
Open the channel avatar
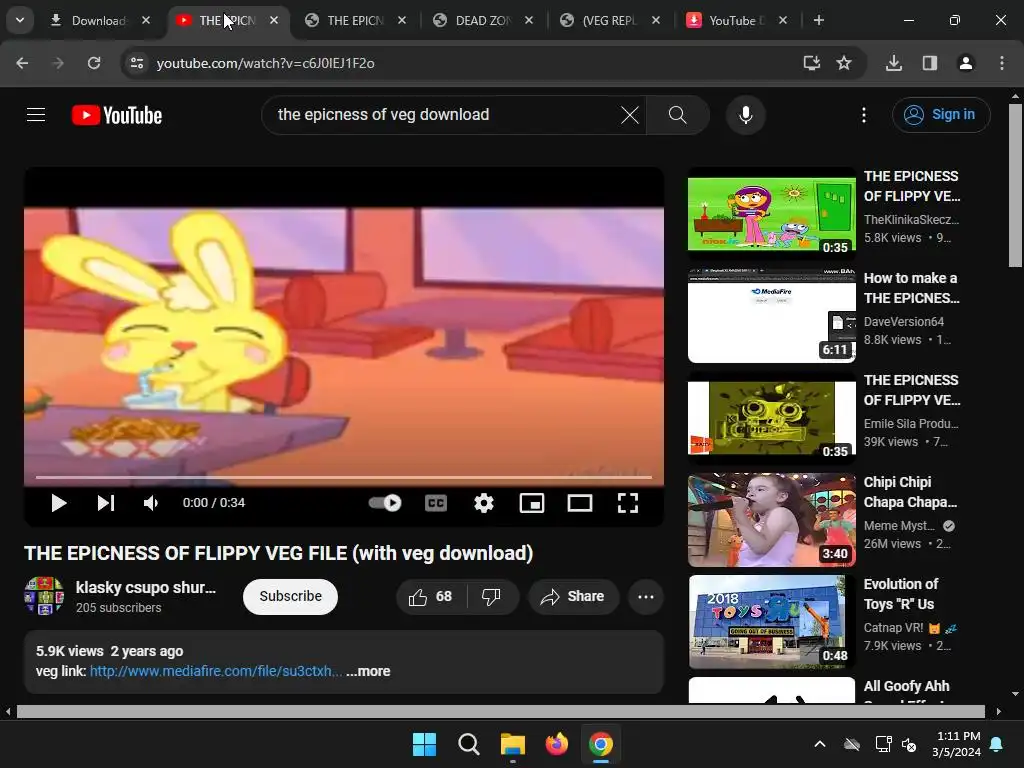click(x=44, y=596)
